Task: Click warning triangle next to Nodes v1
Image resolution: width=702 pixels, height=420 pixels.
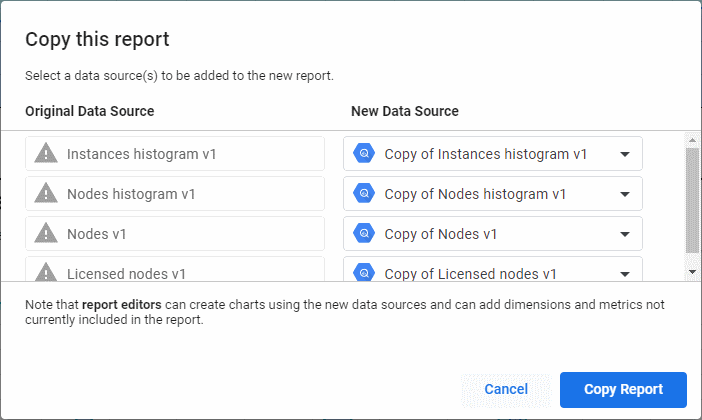Action: click(x=46, y=234)
